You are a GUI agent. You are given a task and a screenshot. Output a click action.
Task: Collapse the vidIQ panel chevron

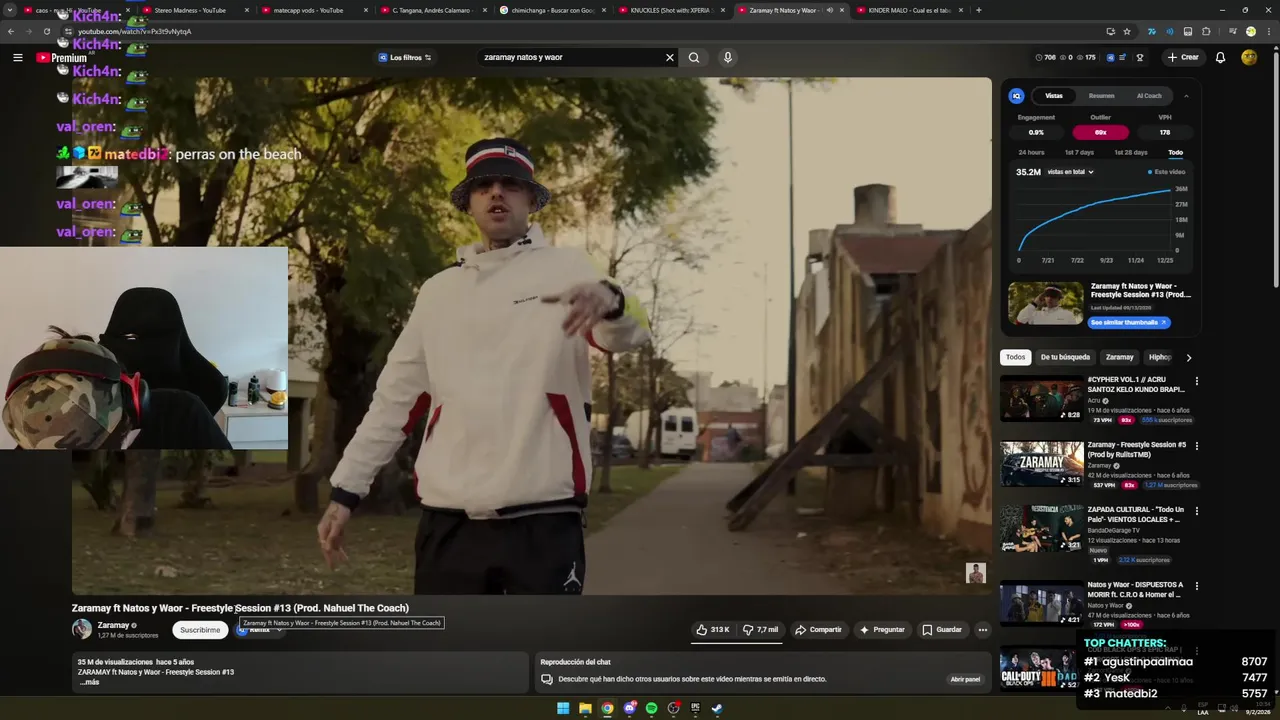(1186, 96)
